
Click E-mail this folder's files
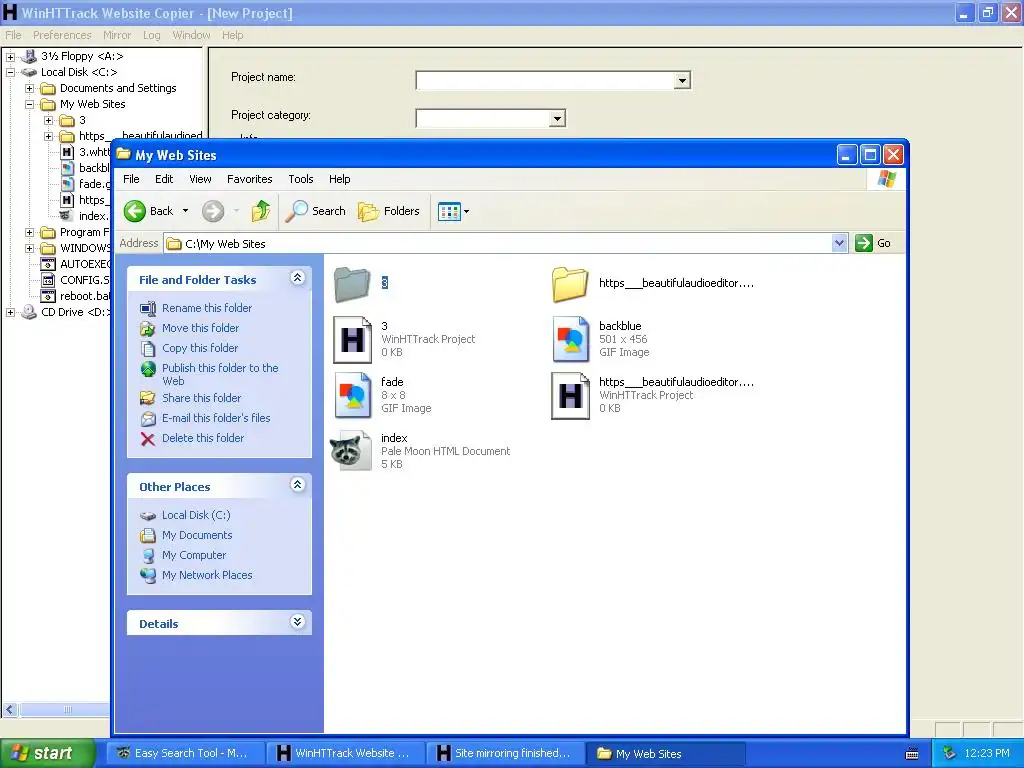pos(216,418)
